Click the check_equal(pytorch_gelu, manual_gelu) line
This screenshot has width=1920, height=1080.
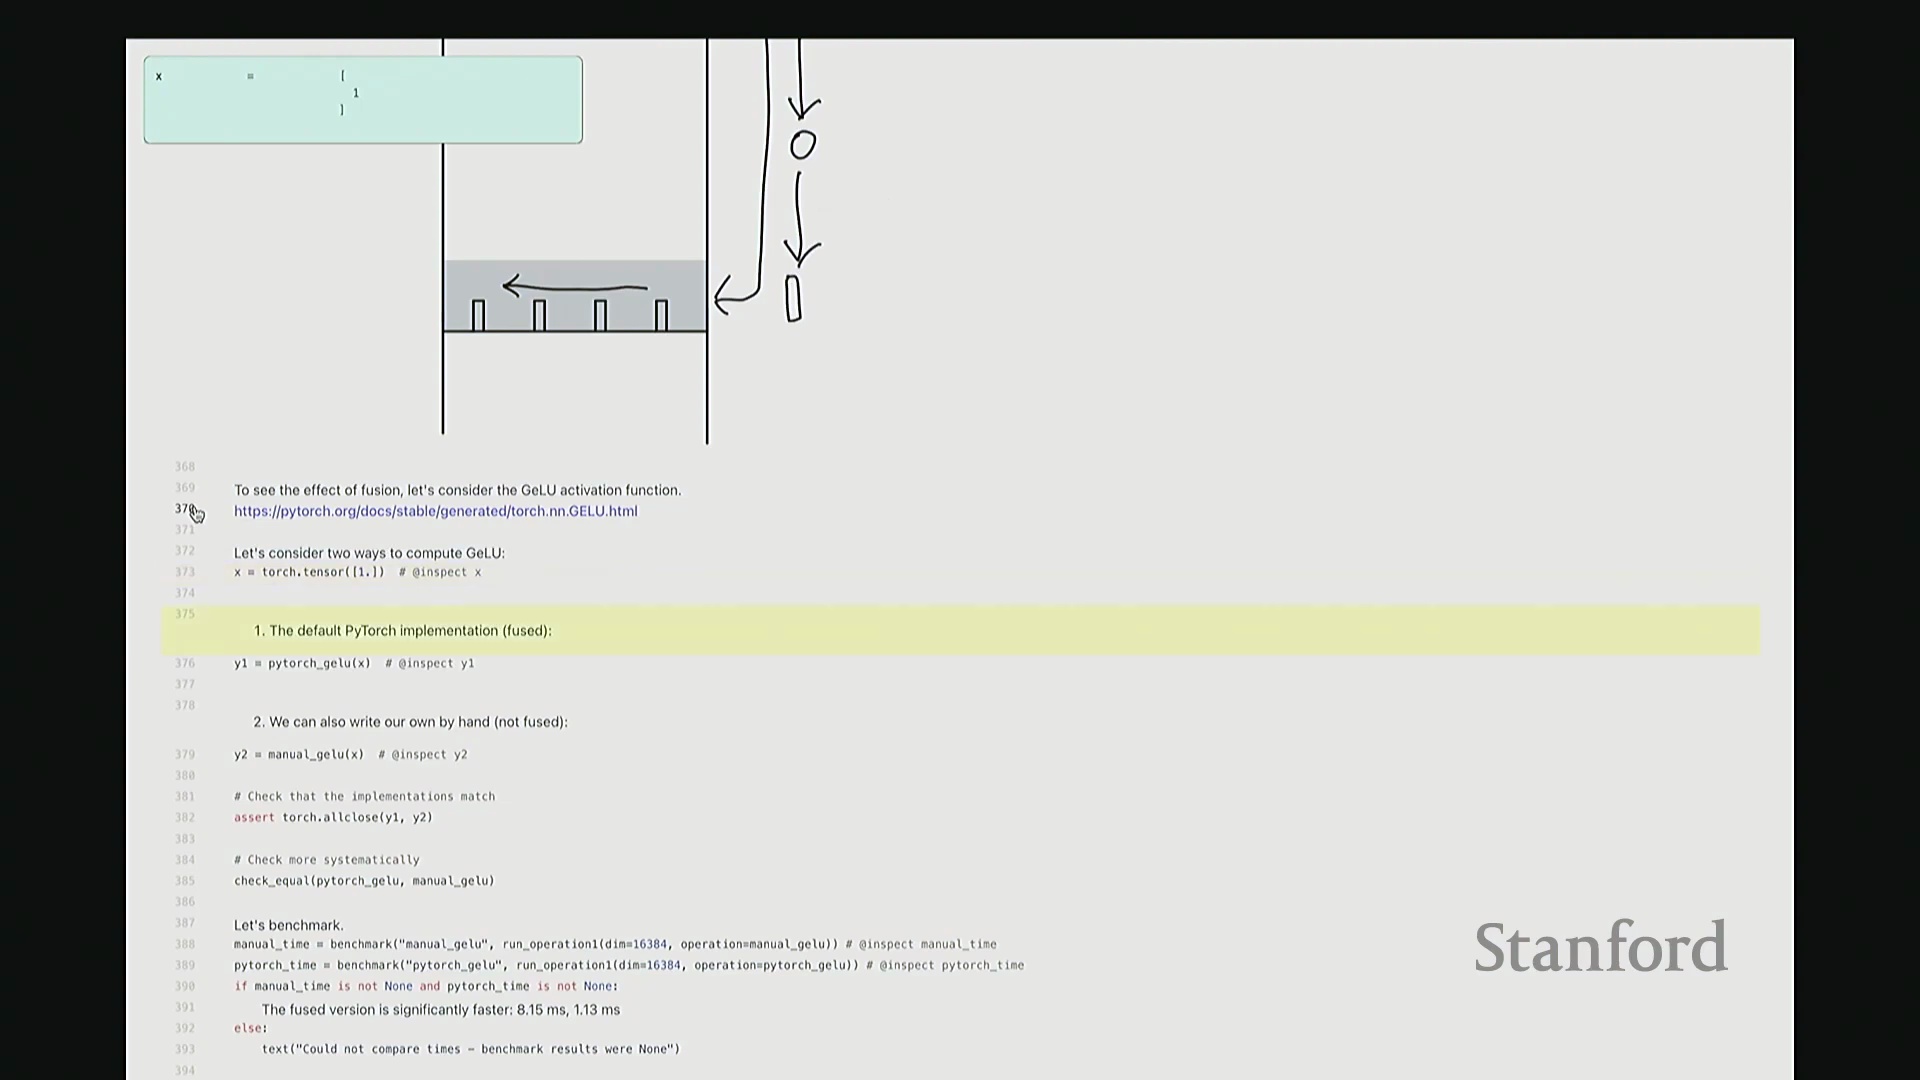click(x=364, y=881)
